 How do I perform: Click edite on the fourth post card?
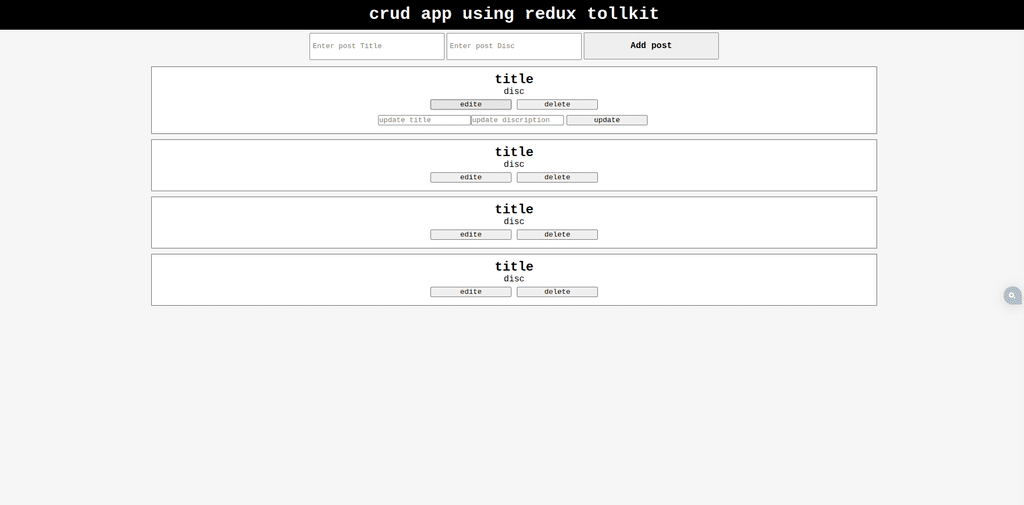[471, 292]
